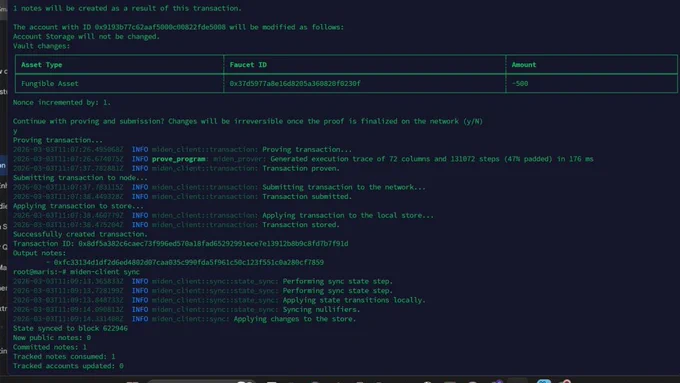The width and height of the screenshot is (680, 383).
Task: Select 'Generated execution trace of 72 columns' message
Action: click(x=432, y=159)
